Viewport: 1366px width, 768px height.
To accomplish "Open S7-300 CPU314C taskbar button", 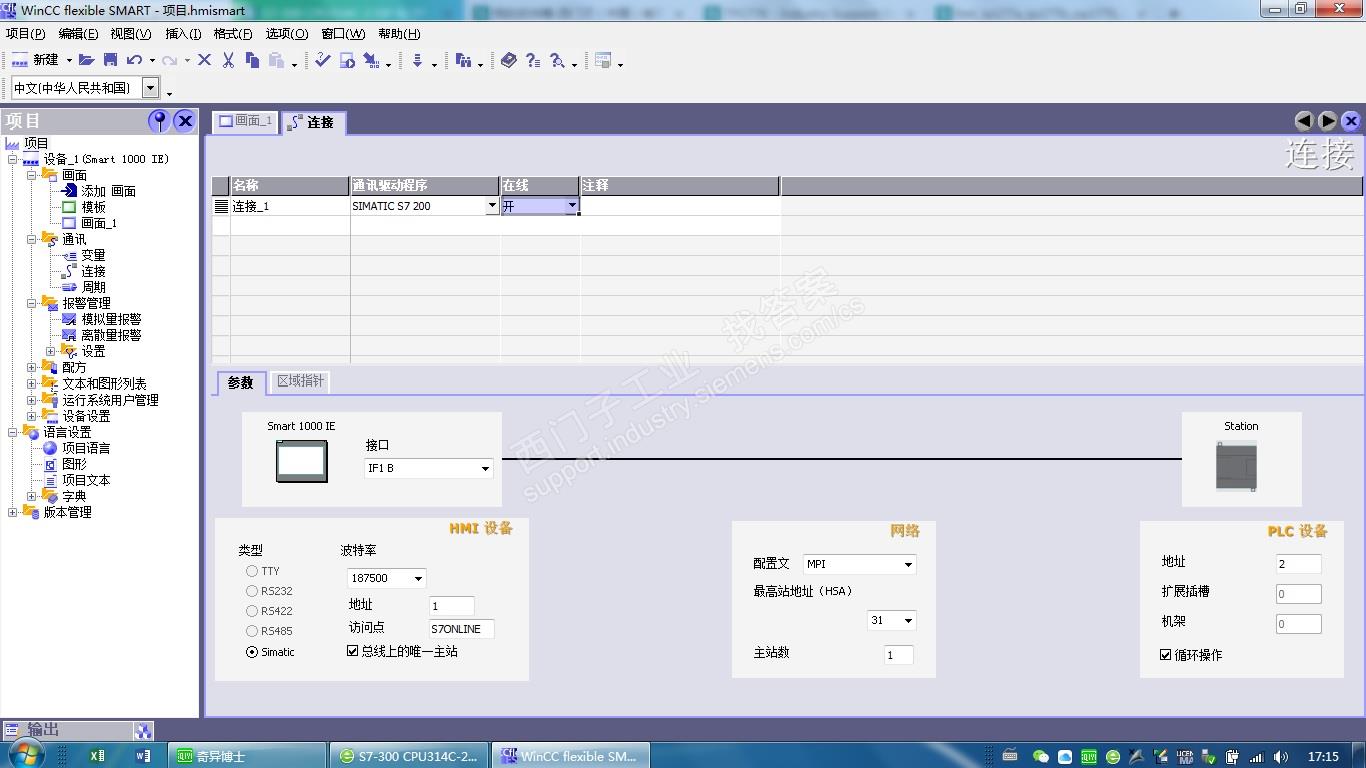I will pos(409,756).
